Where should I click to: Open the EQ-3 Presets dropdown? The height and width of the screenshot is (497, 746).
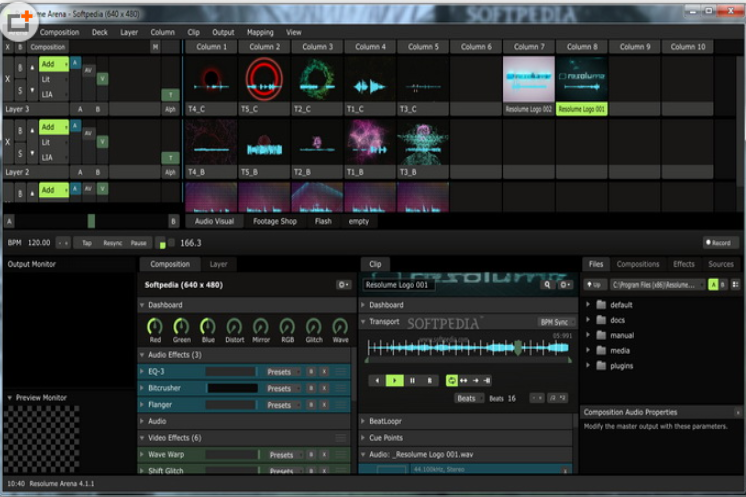click(x=283, y=372)
